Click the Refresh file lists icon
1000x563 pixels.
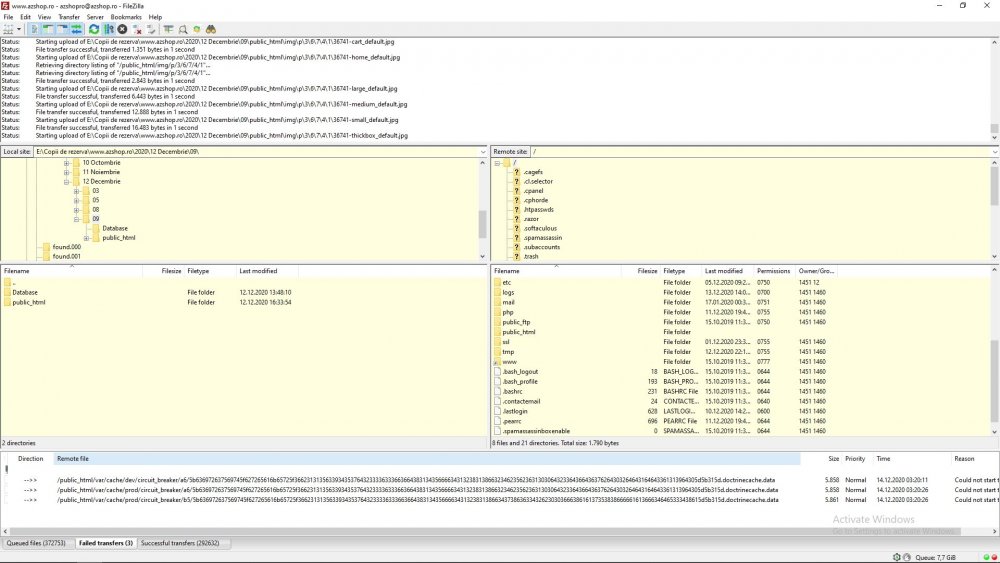[94, 29]
